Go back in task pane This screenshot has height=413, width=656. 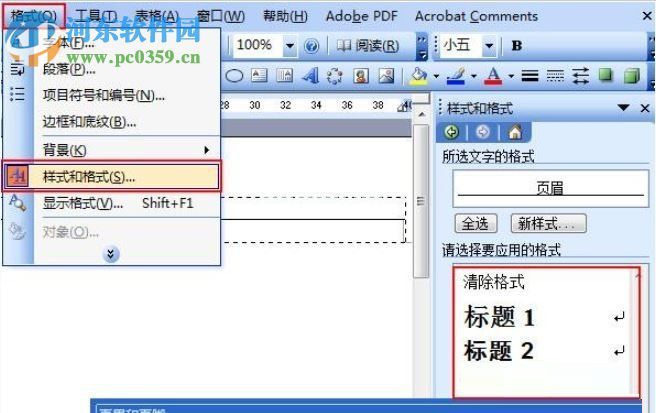click(451, 132)
